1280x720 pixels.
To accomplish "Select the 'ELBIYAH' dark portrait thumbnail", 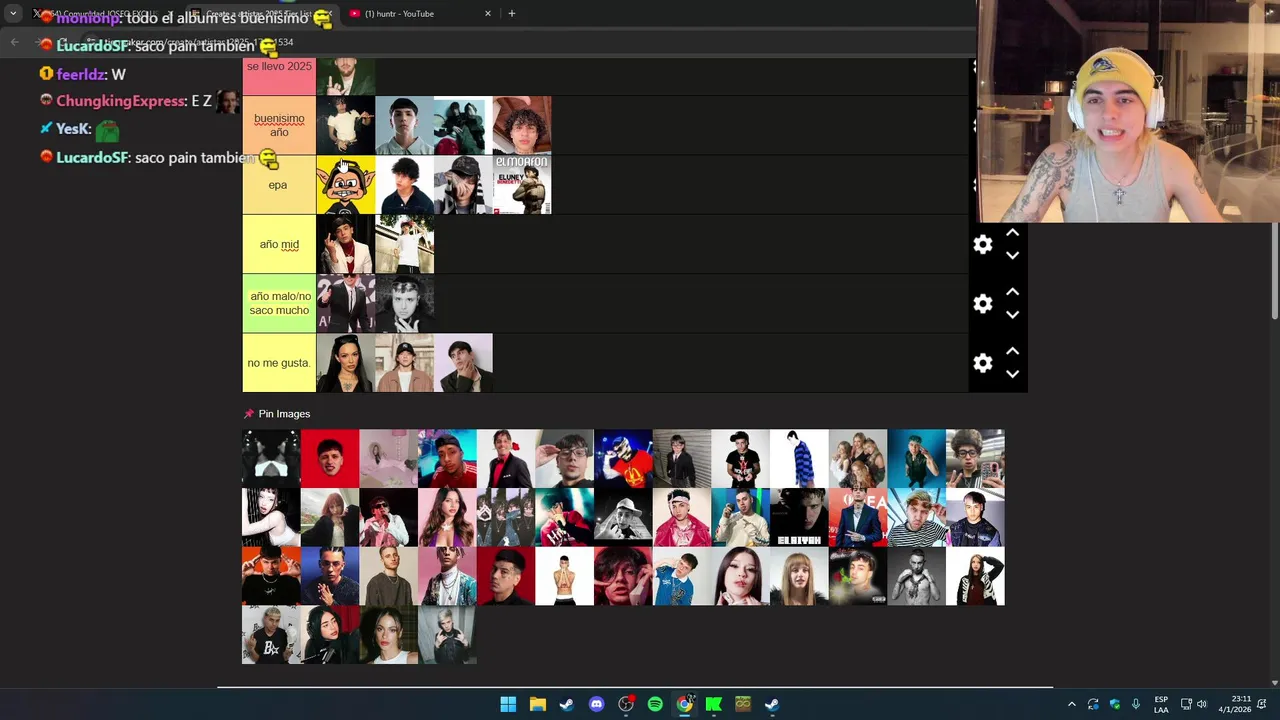I will [799, 518].
